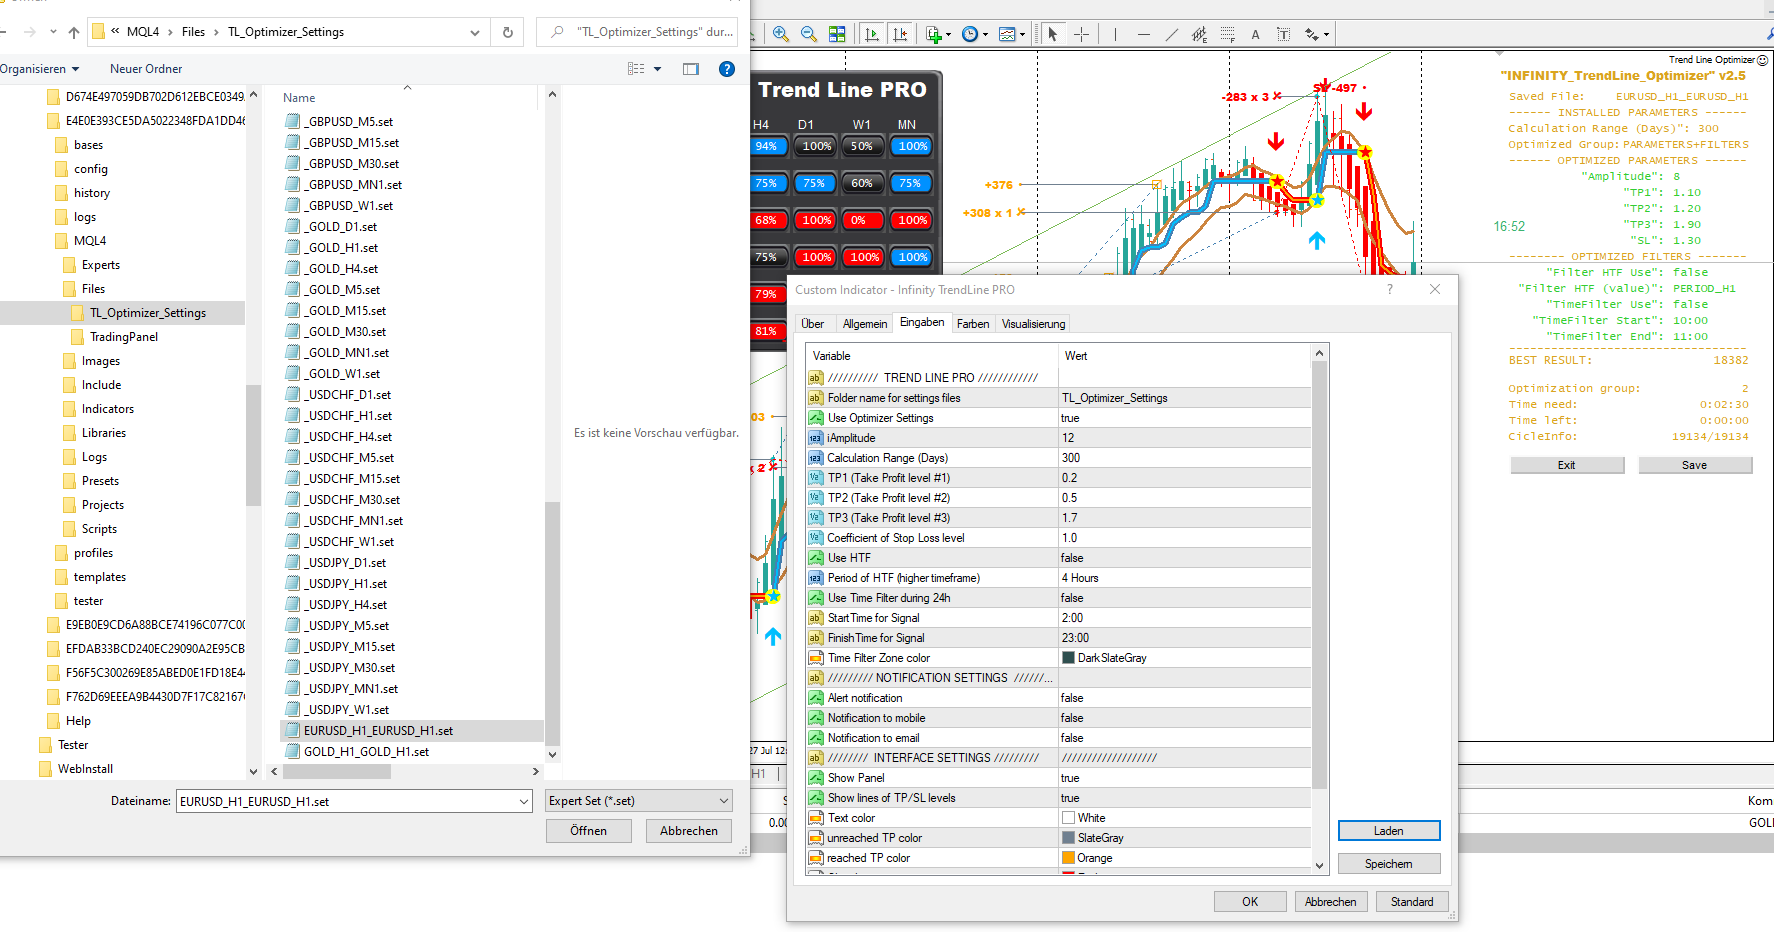Select the text 'A' drawing tool

(x=1255, y=34)
